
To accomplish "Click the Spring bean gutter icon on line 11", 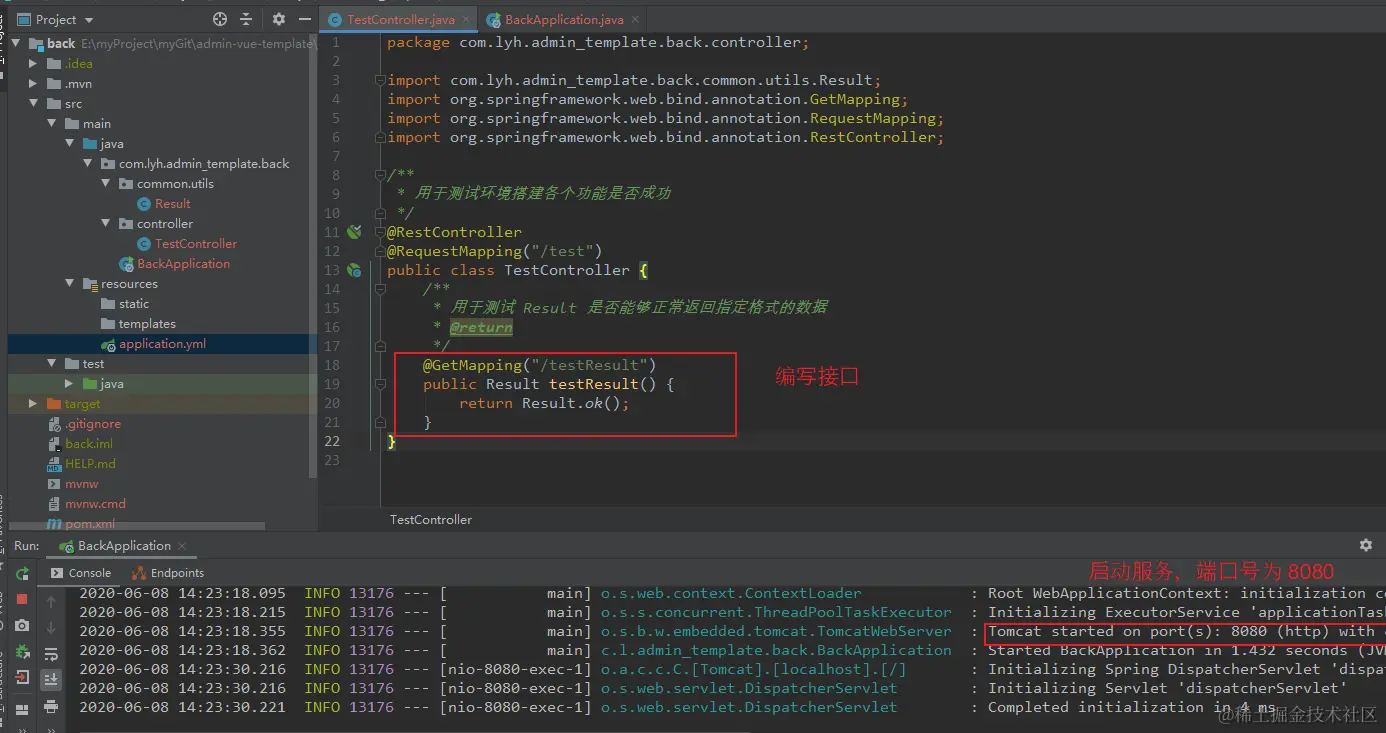I will coord(354,232).
